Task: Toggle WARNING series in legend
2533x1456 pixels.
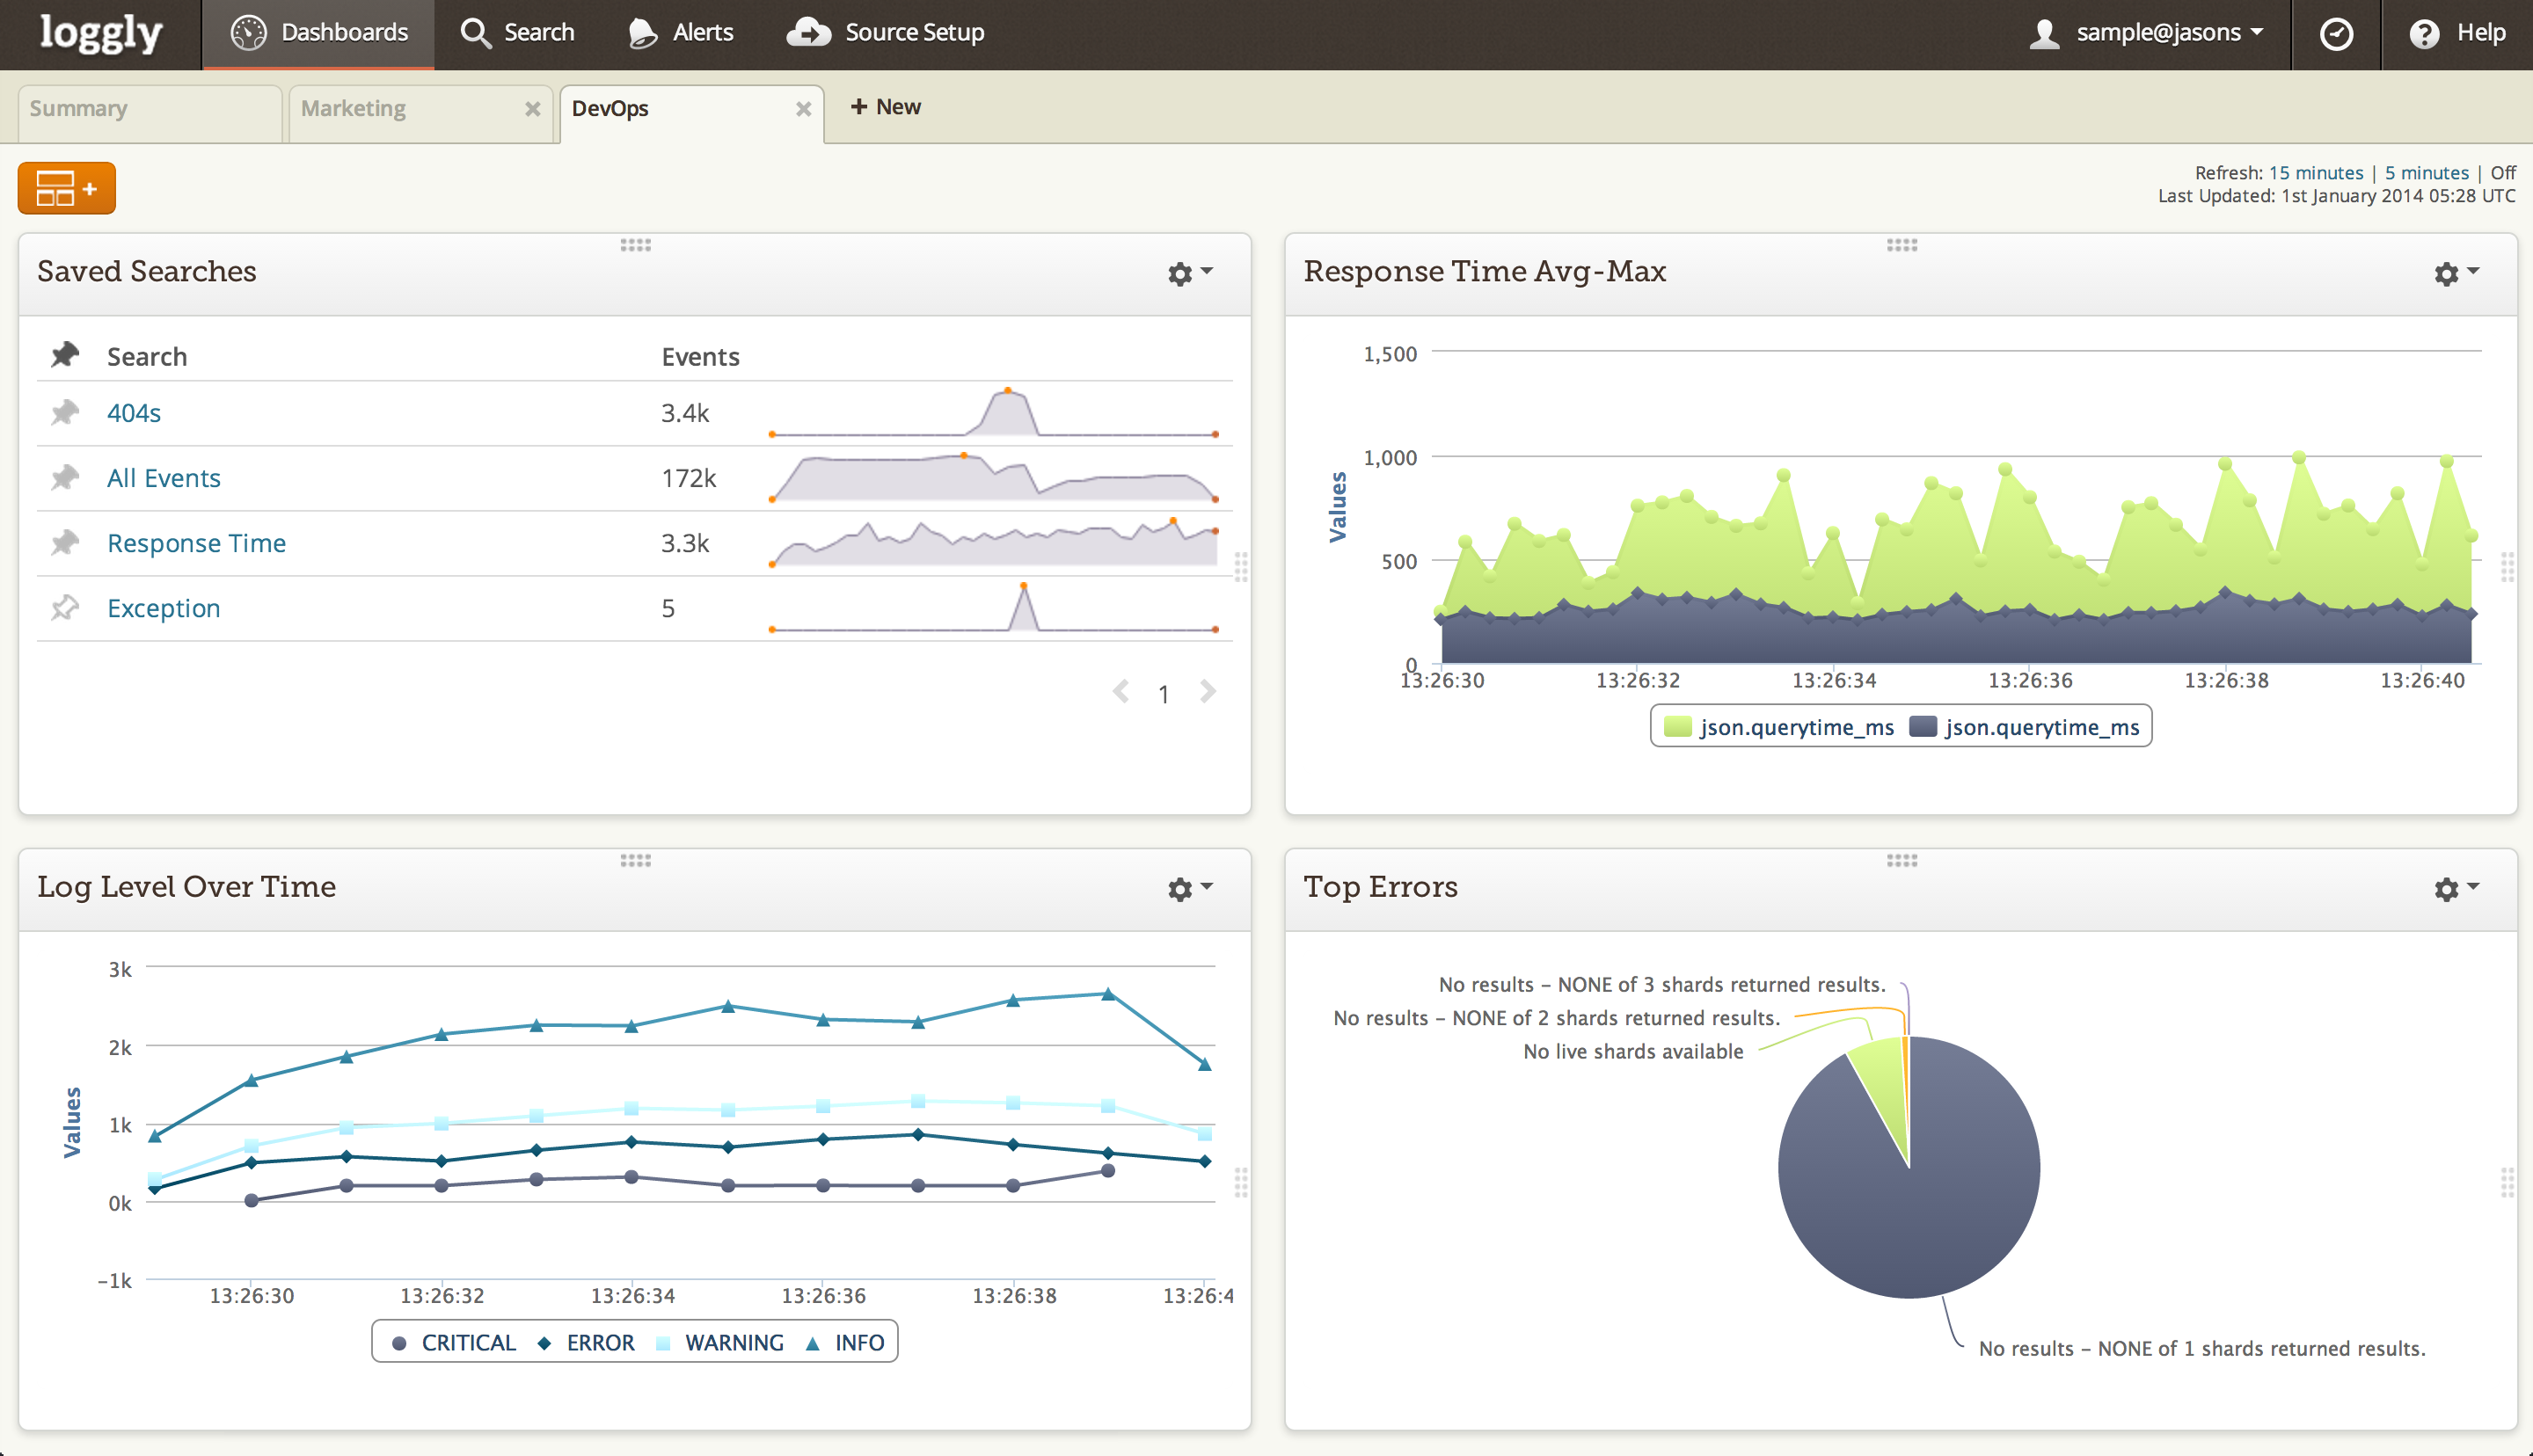Action: click(x=719, y=1343)
